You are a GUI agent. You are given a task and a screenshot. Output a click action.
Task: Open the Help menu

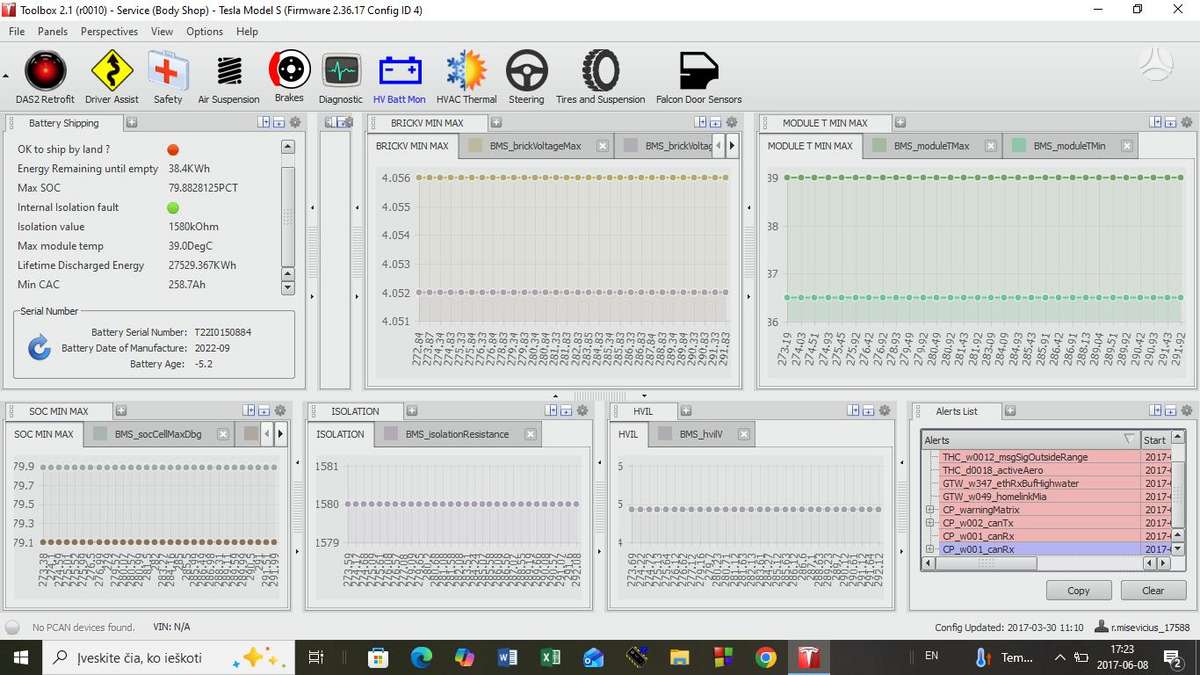(x=247, y=31)
